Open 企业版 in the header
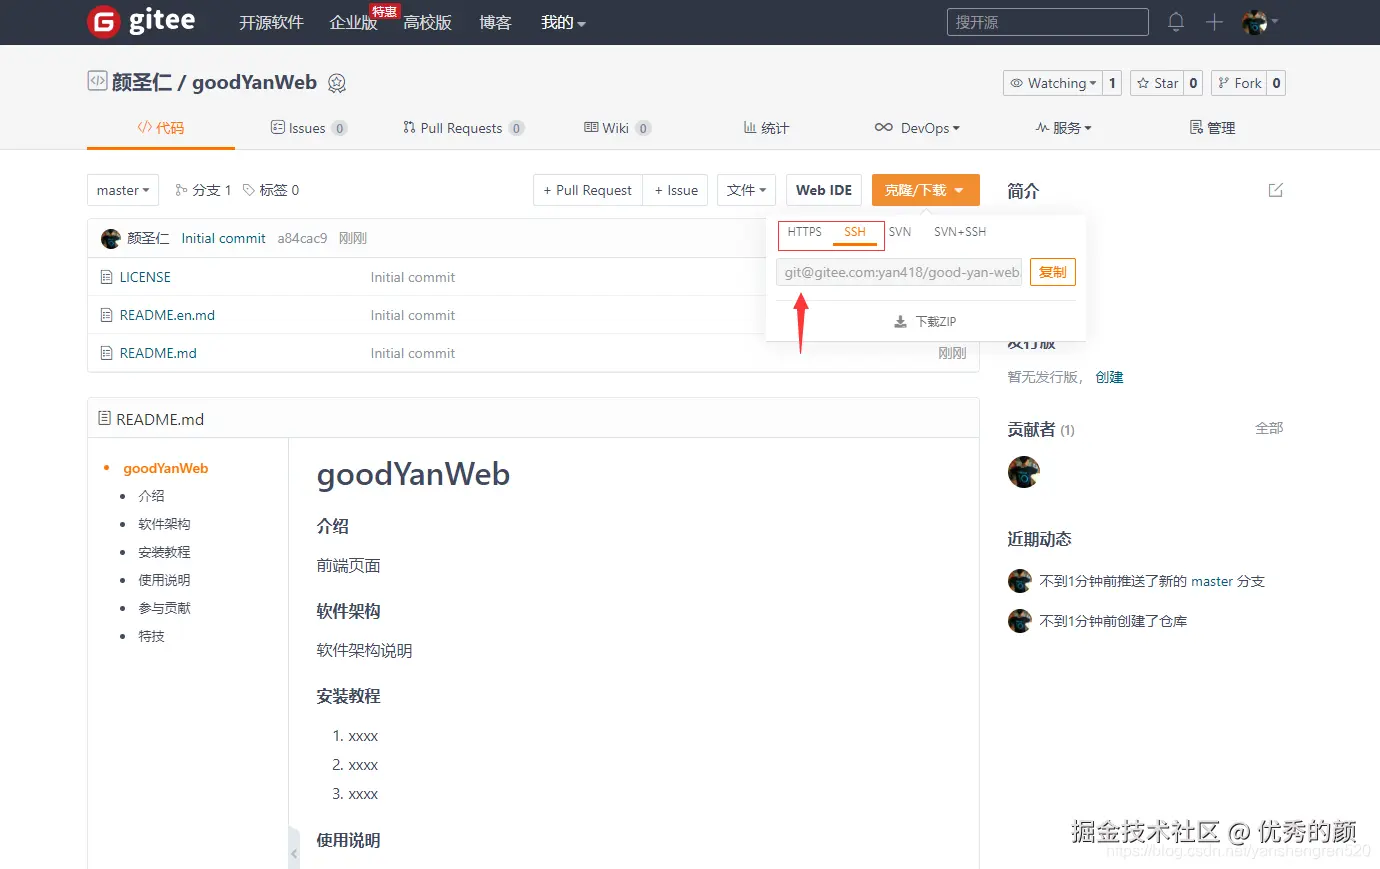Screen dimensions: 1380x869 pos(353,22)
